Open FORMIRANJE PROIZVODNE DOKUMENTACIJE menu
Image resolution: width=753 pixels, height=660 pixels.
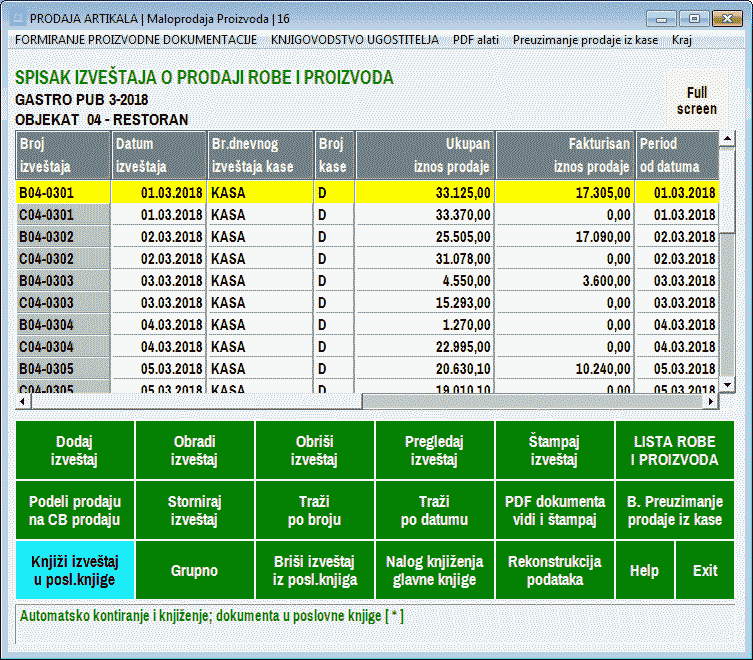136,40
